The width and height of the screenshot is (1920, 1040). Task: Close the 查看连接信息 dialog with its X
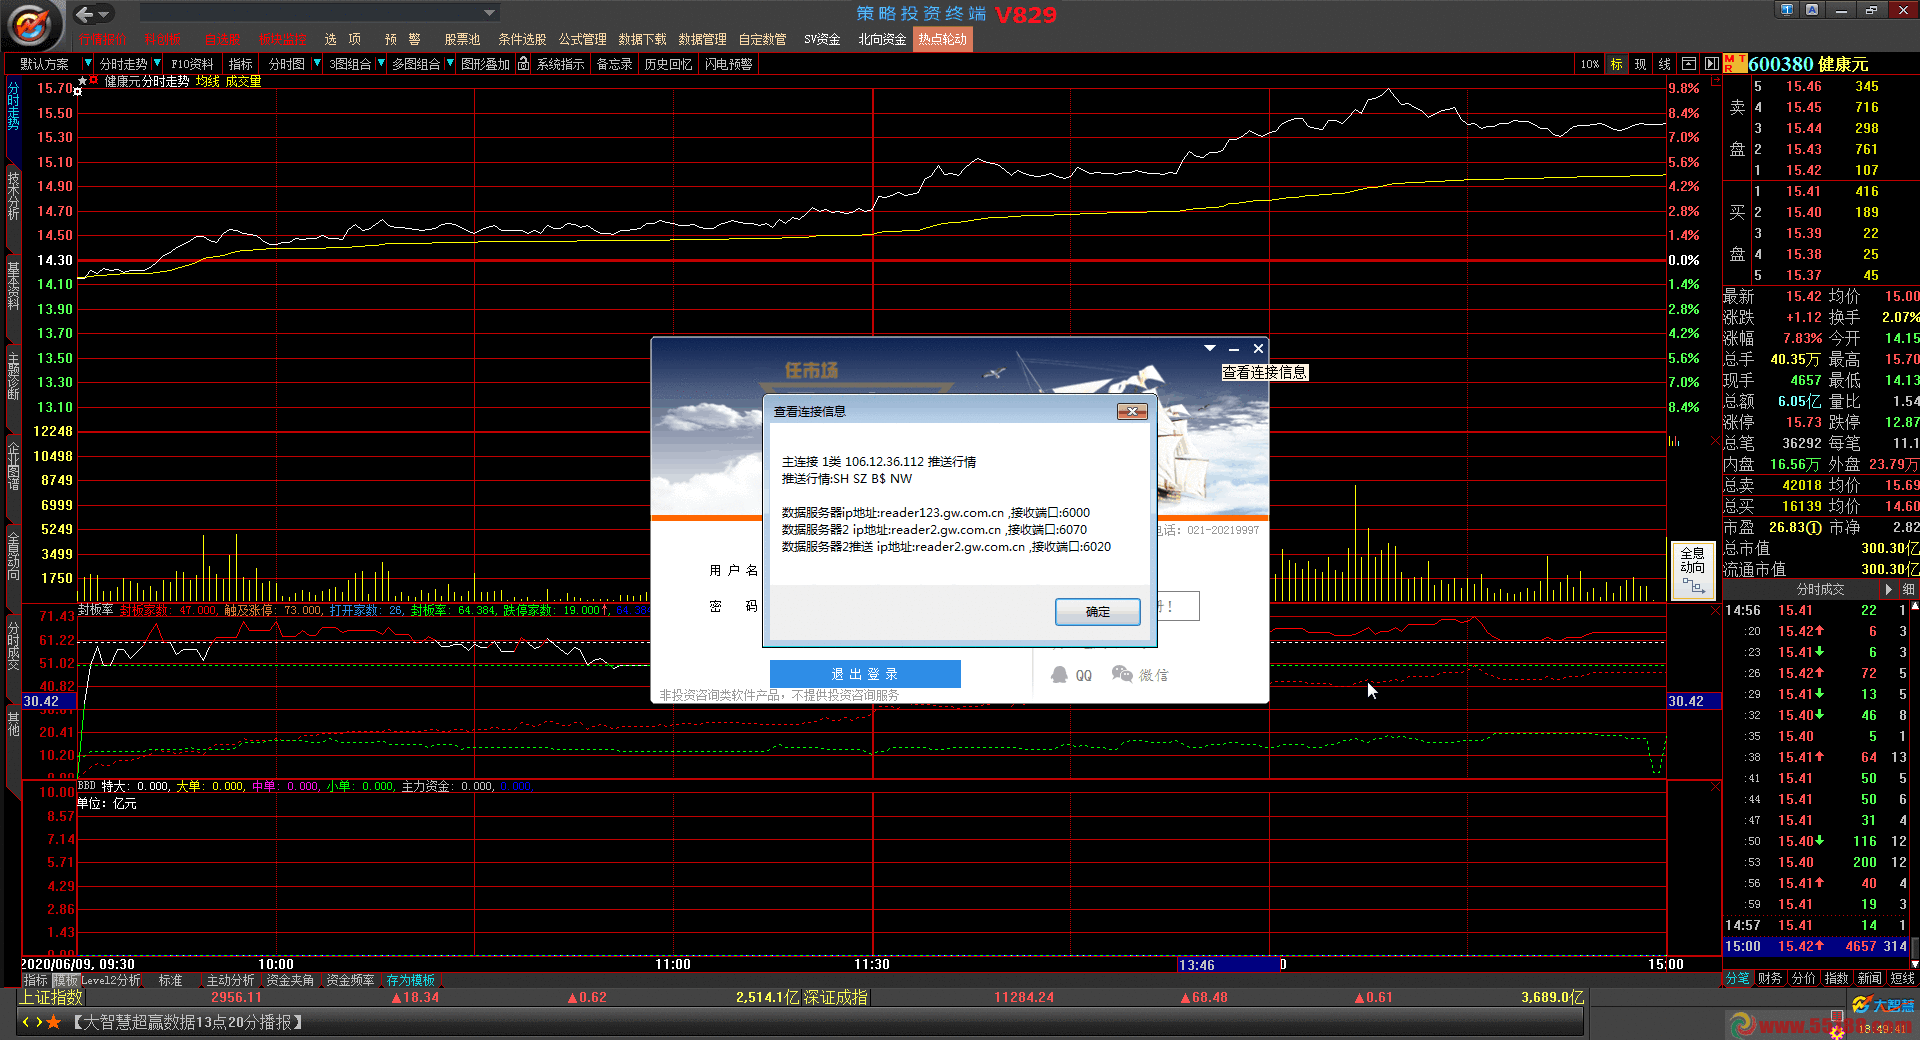(x=1131, y=412)
